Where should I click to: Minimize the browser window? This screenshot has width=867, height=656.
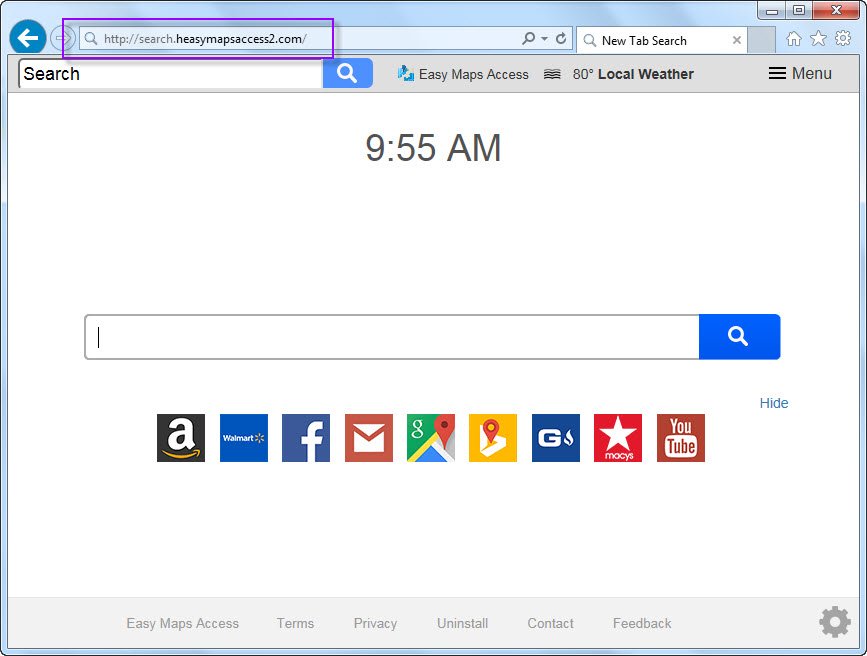pyautogui.click(x=772, y=11)
